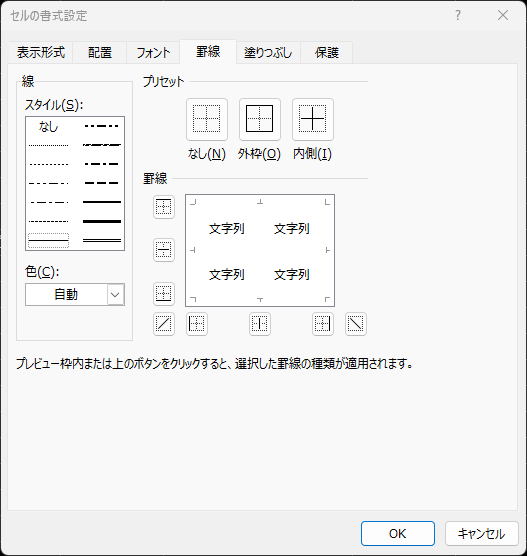This screenshot has height=556, width=527.
Task: Select the thin dash-dot-dot line style
Action: pyautogui.click(x=48, y=183)
